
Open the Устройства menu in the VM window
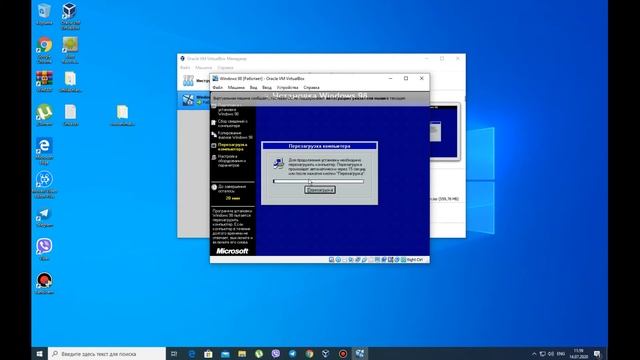(x=287, y=87)
